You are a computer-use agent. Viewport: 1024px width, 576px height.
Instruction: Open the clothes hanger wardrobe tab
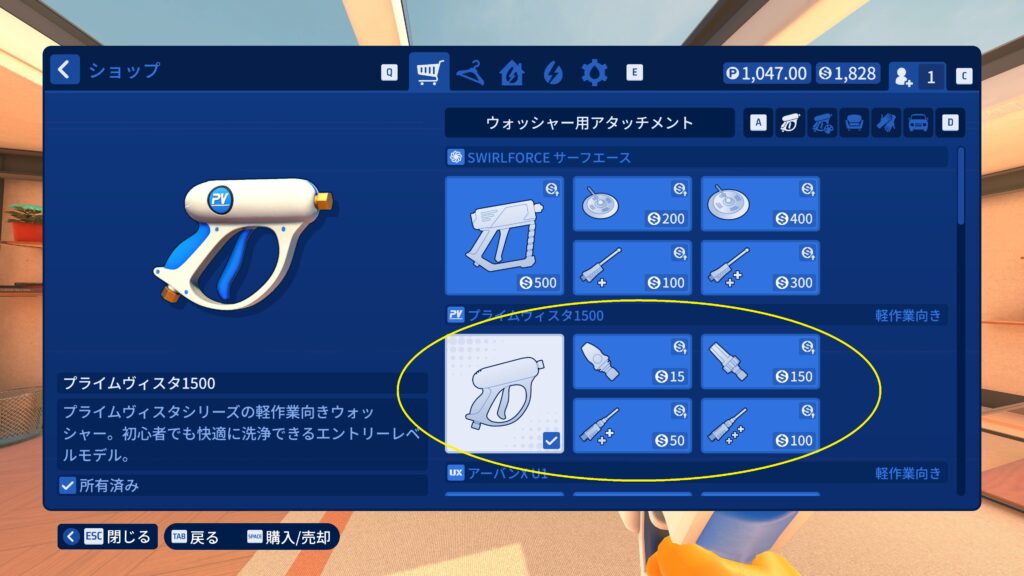(470, 72)
